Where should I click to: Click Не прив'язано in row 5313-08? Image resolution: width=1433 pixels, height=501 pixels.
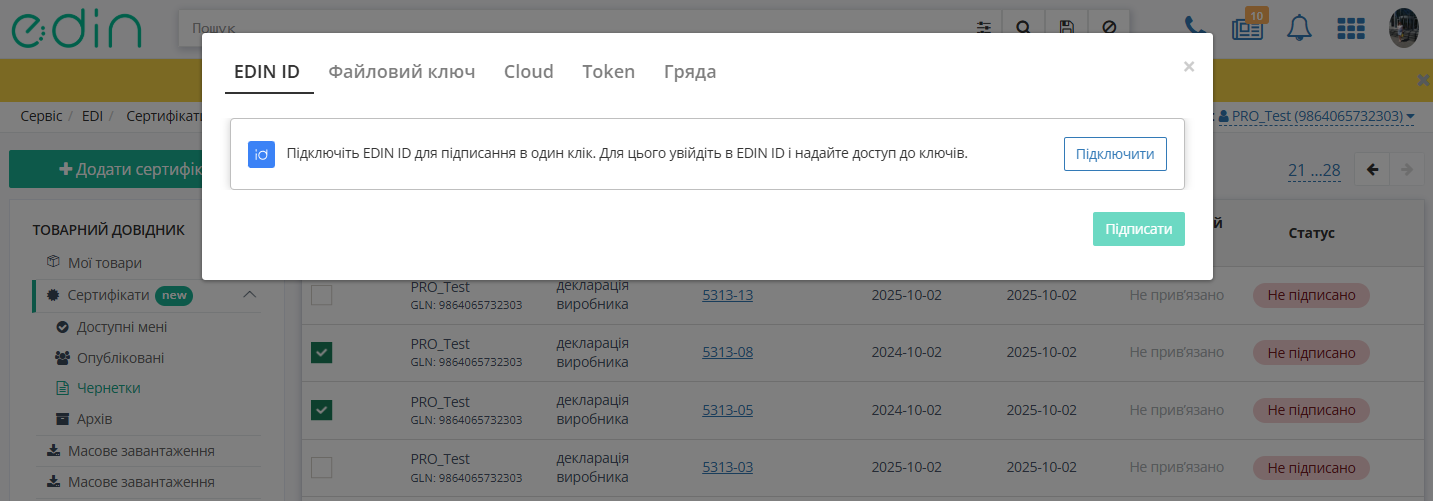point(1177,352)
